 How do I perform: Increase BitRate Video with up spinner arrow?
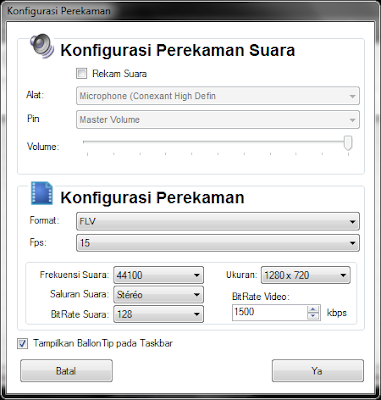point(313,309)
